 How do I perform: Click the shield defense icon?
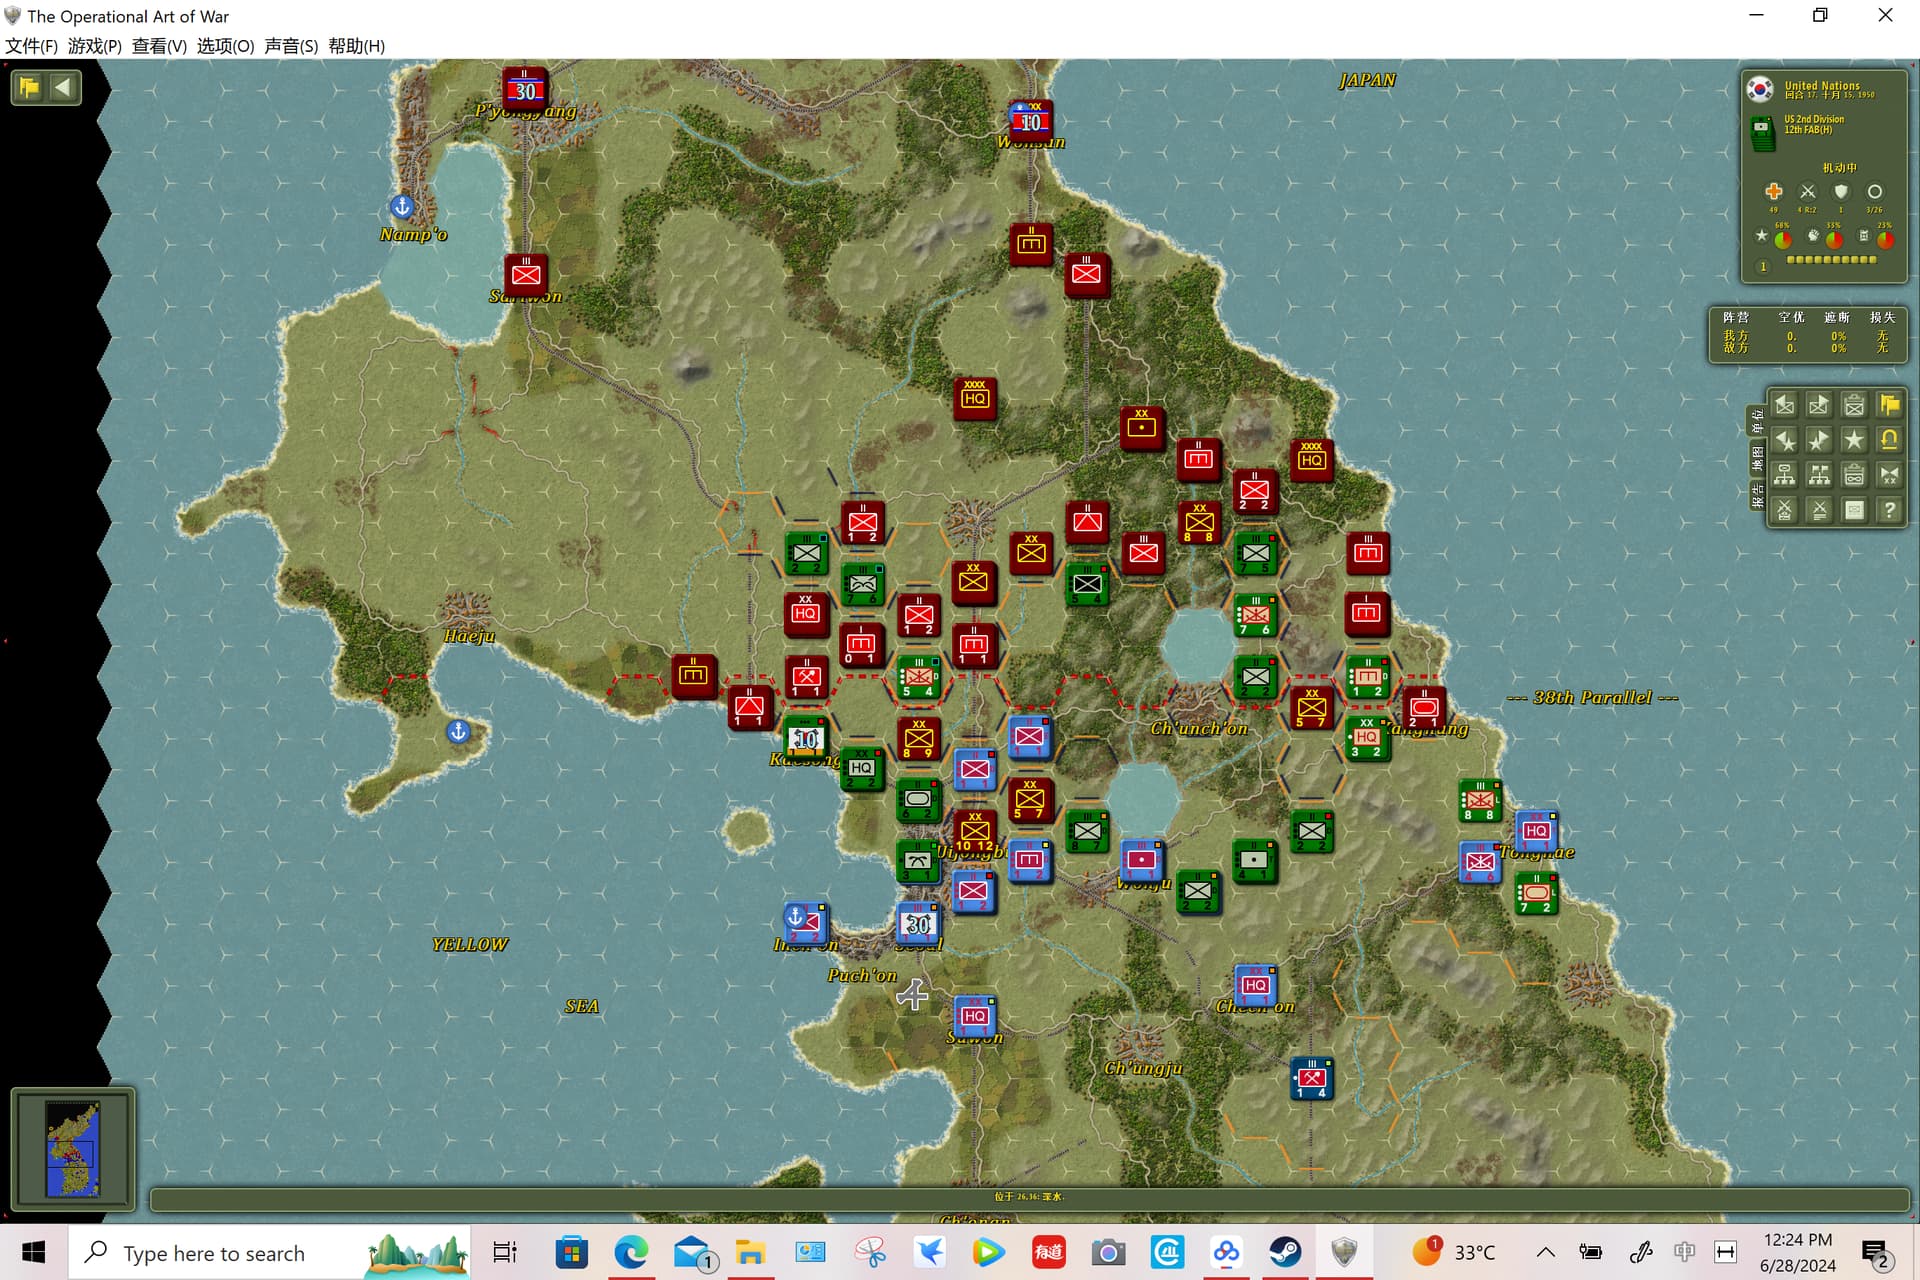point(1841,191)
